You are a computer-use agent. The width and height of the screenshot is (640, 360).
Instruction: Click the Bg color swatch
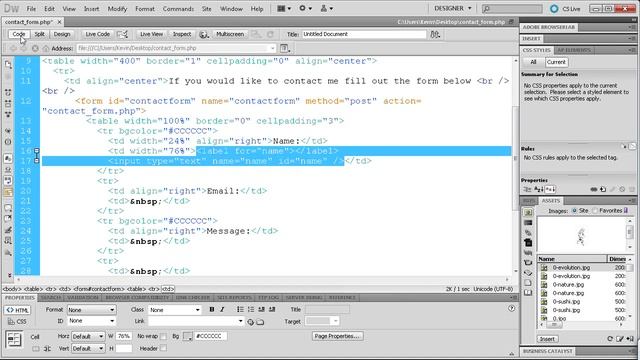point(187,337)
